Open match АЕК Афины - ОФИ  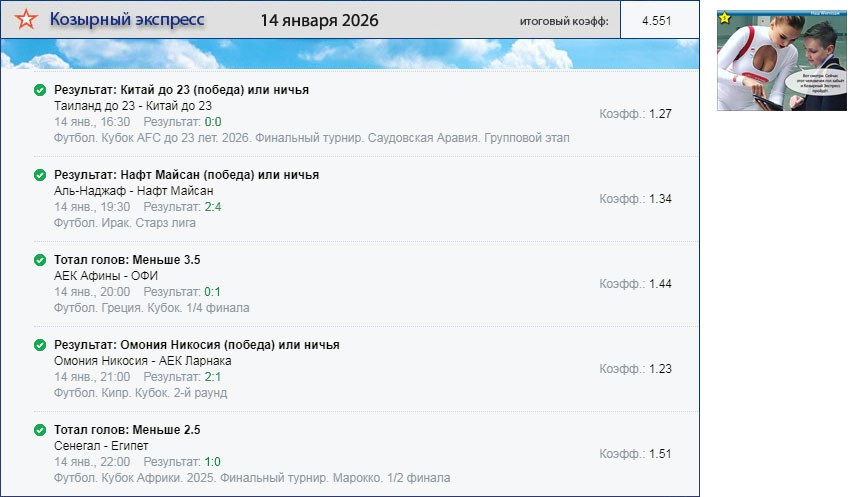(x=106, y=276)
